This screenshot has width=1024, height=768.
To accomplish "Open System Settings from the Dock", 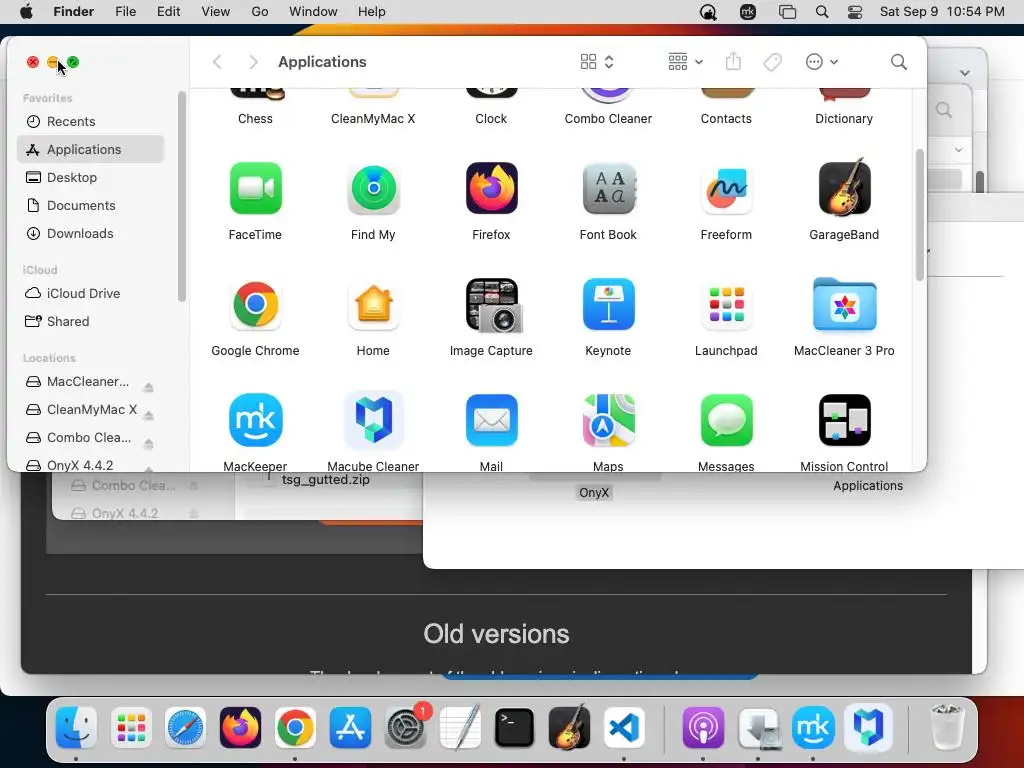I will point(406,727).
